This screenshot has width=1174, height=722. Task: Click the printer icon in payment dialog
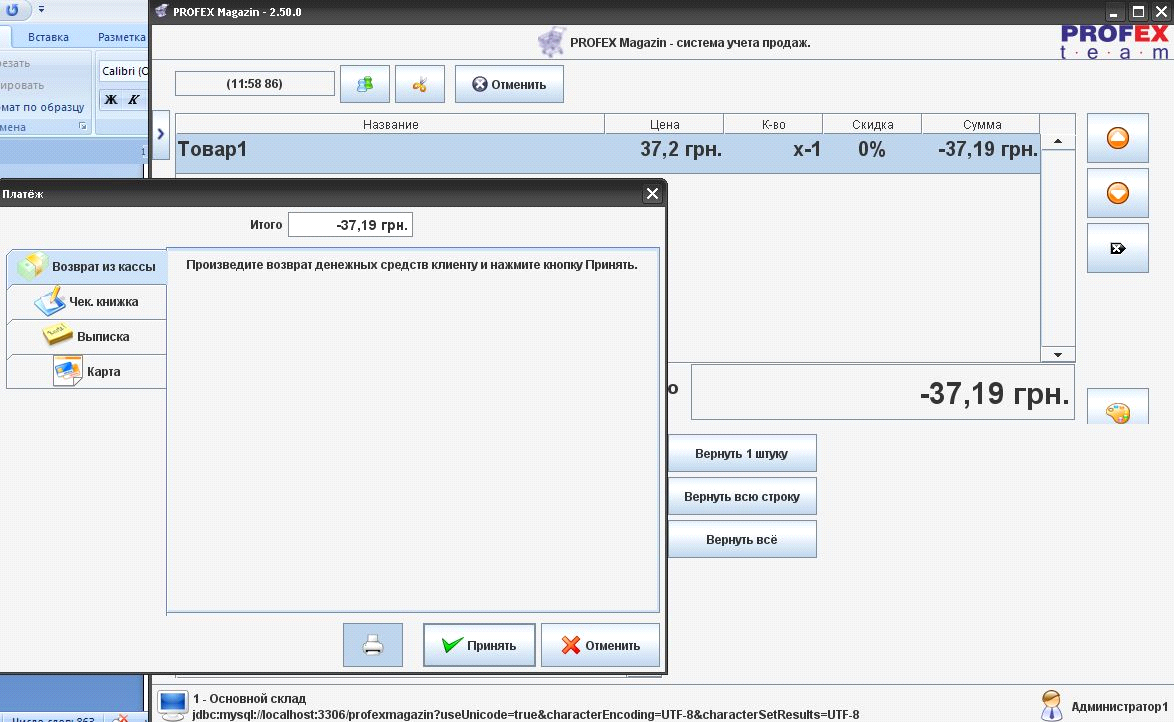pos(373,645)
